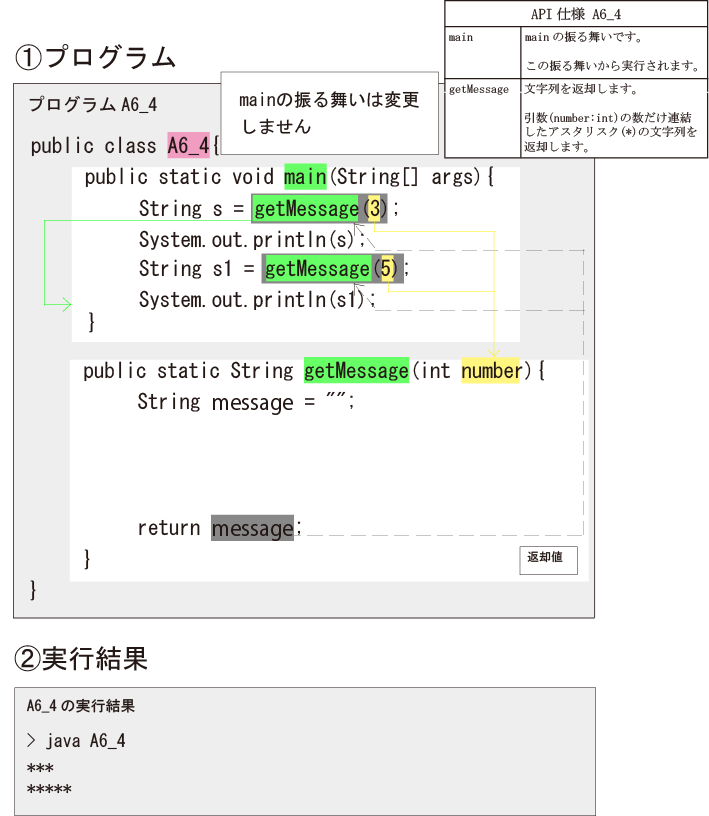Select the getMessage cell in API table

(483, 117)
